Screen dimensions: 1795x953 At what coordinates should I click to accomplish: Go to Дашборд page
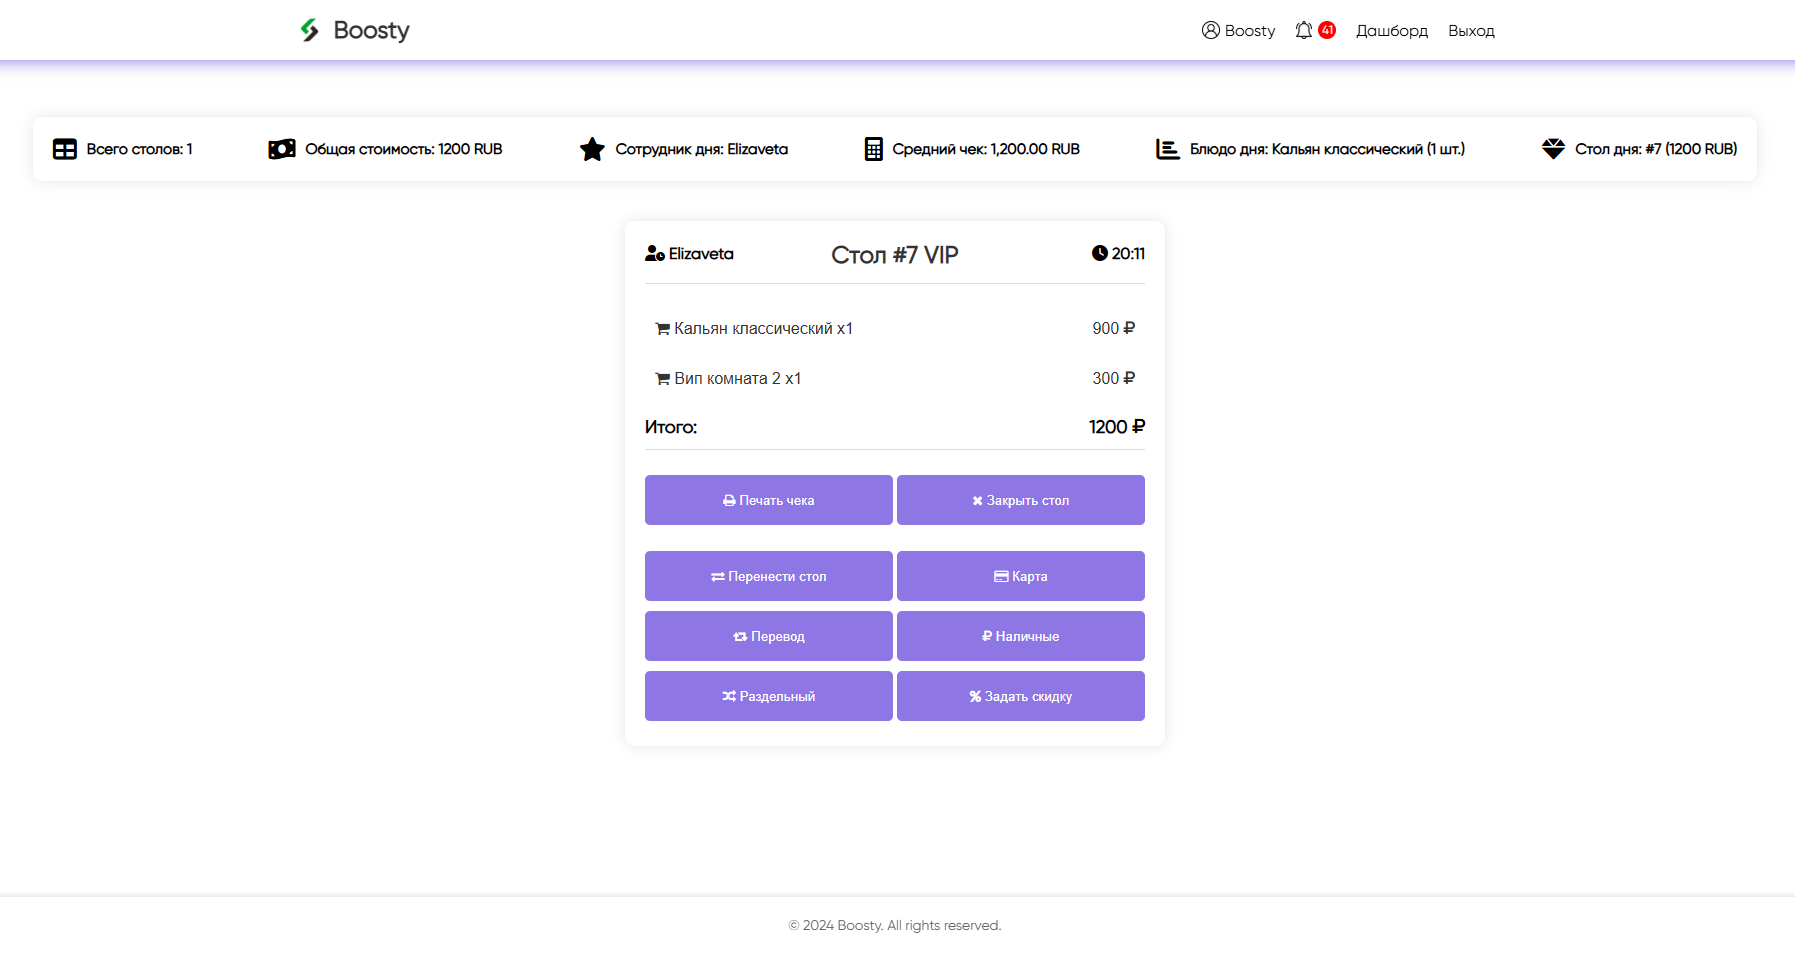pos(1391,31)
